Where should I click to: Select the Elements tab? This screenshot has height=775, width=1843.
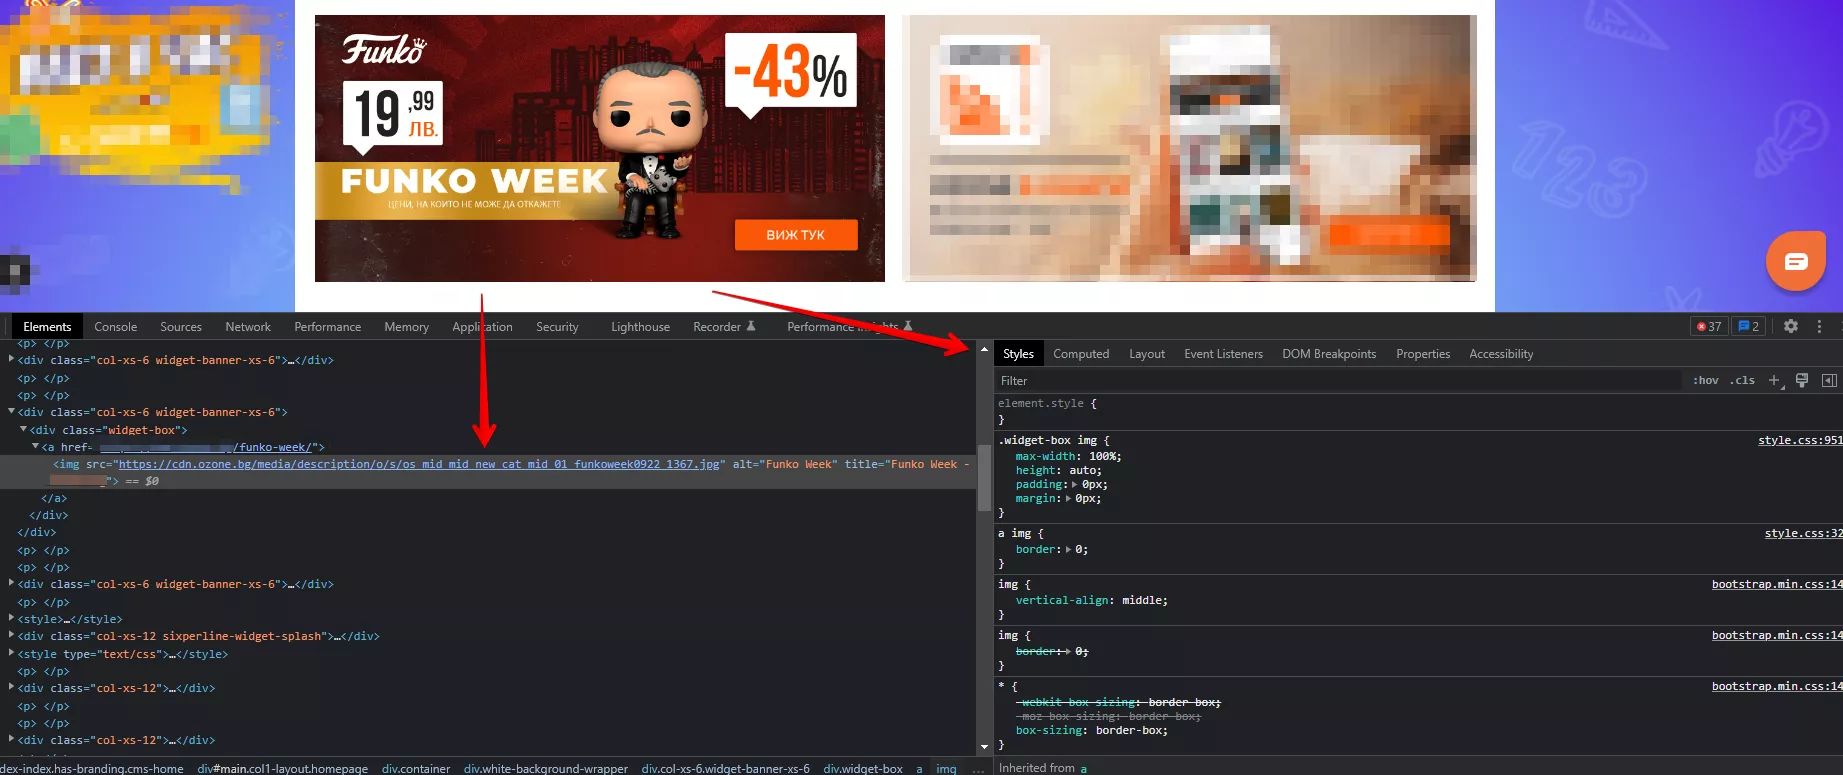47,327
